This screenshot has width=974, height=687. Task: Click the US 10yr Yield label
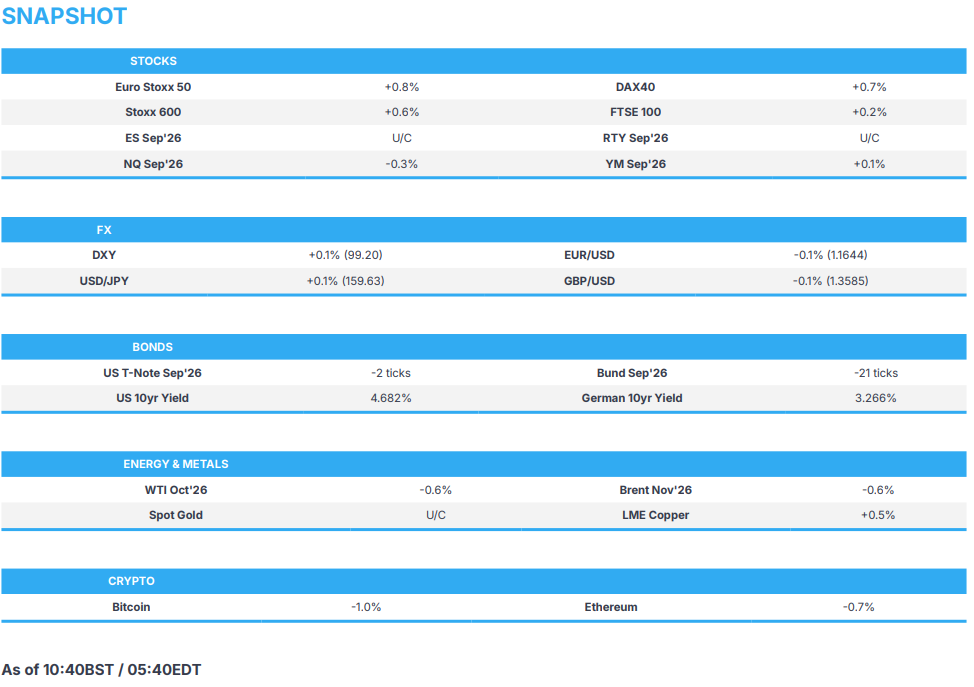[x=152, y=398]
